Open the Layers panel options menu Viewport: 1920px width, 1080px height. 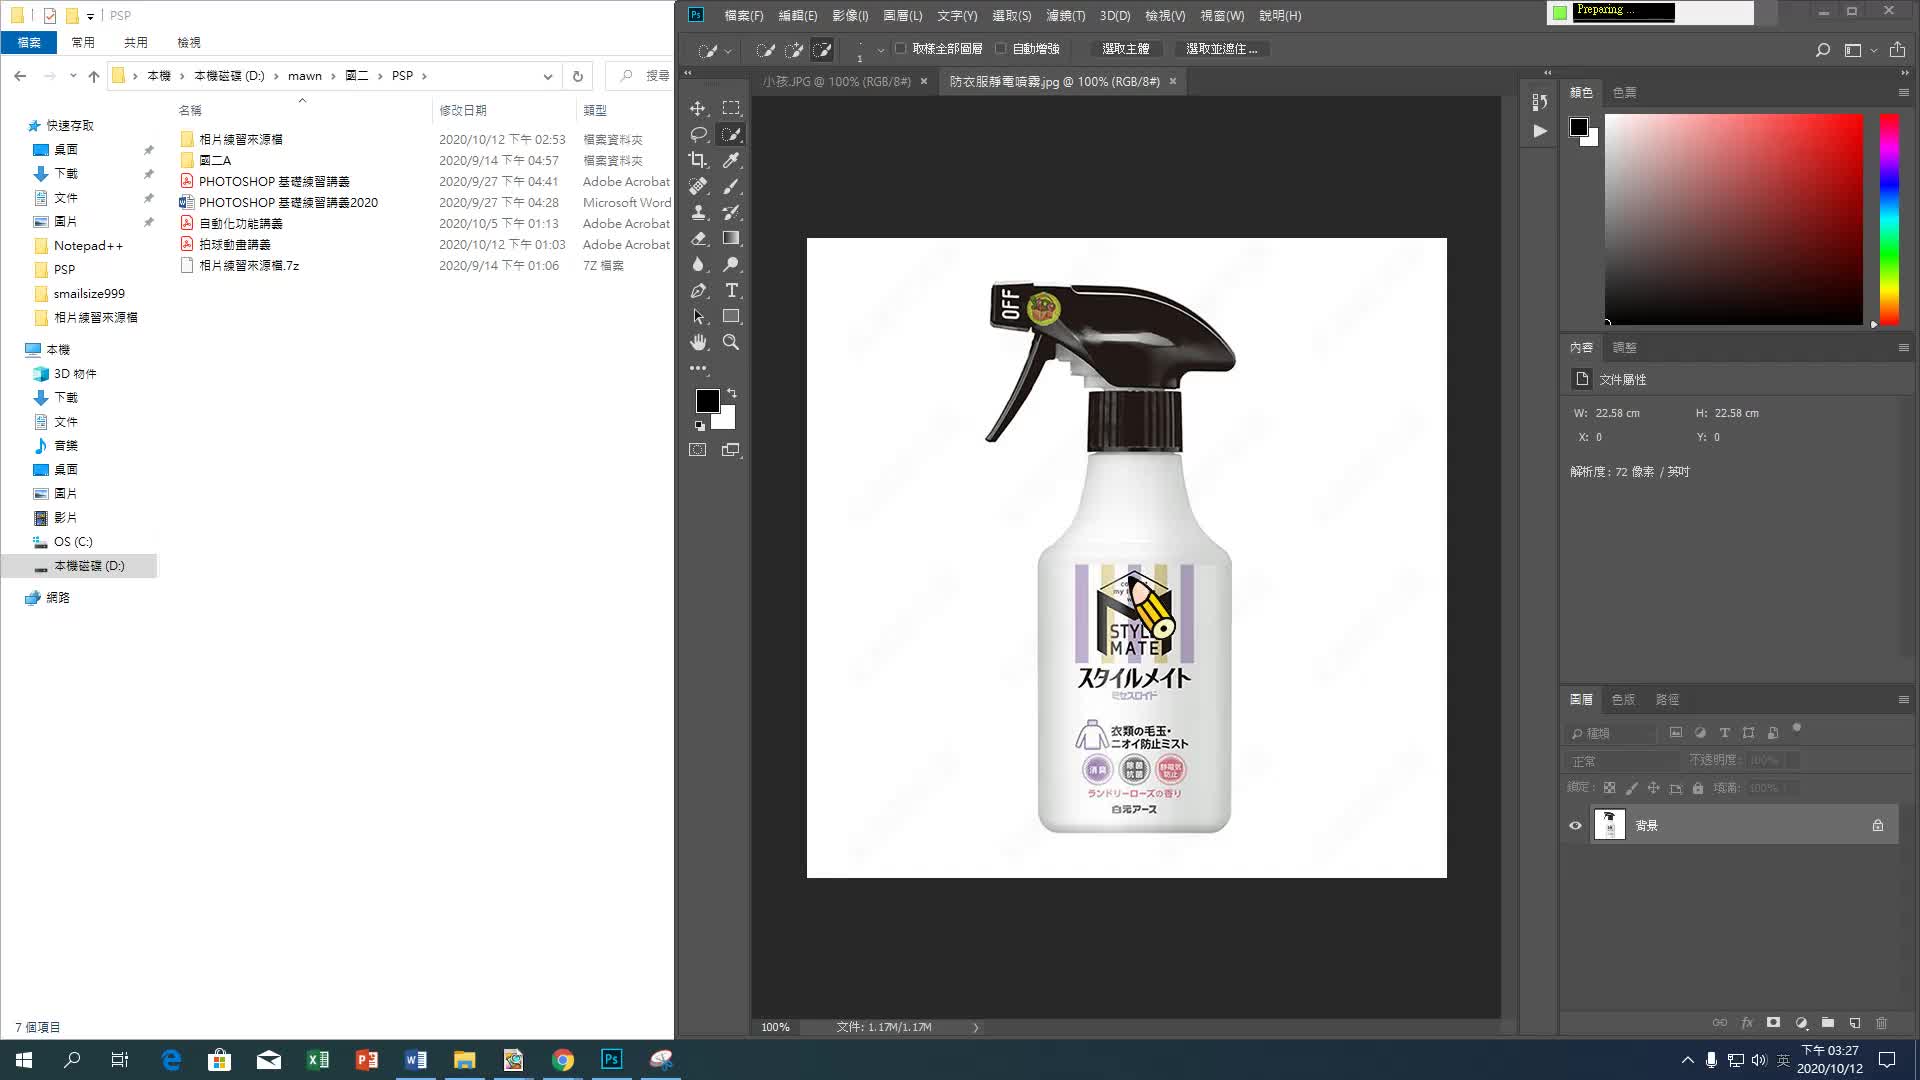pos(1904,699)
